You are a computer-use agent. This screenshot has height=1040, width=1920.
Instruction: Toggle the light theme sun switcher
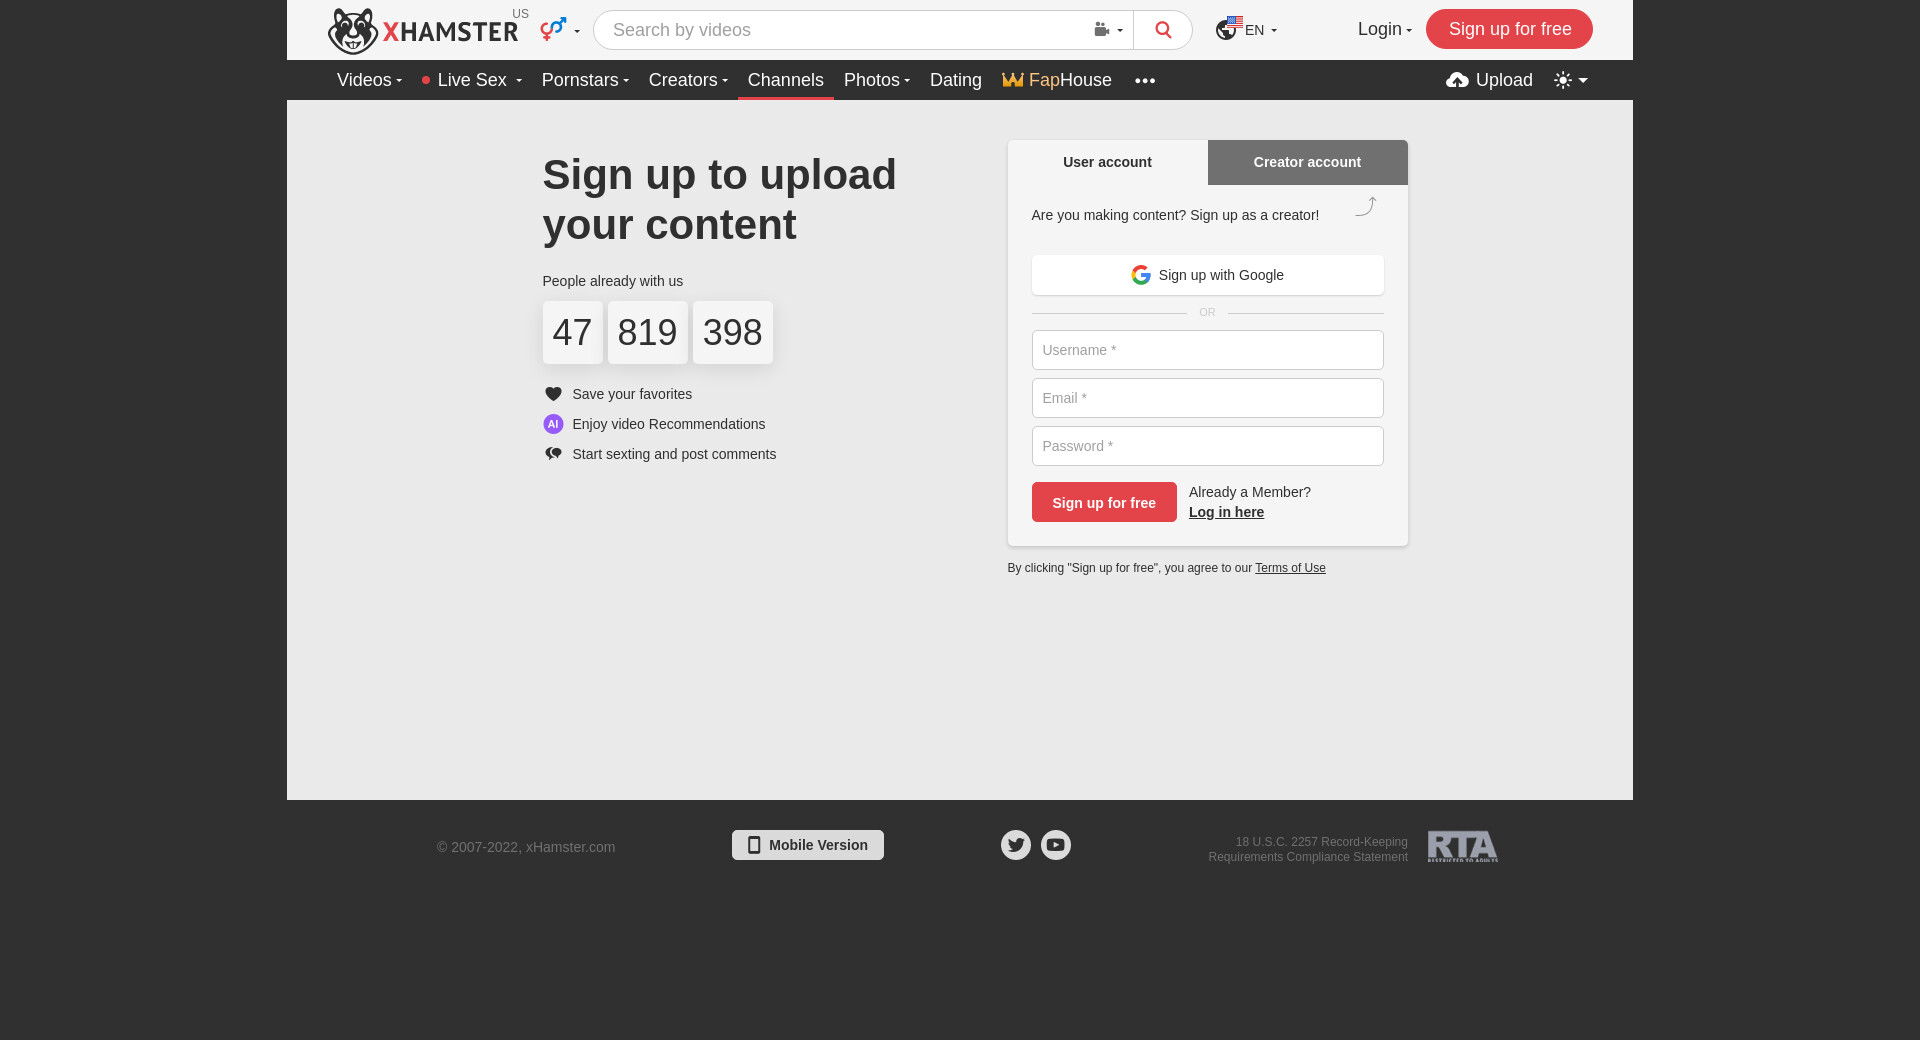click(1571, 80)
